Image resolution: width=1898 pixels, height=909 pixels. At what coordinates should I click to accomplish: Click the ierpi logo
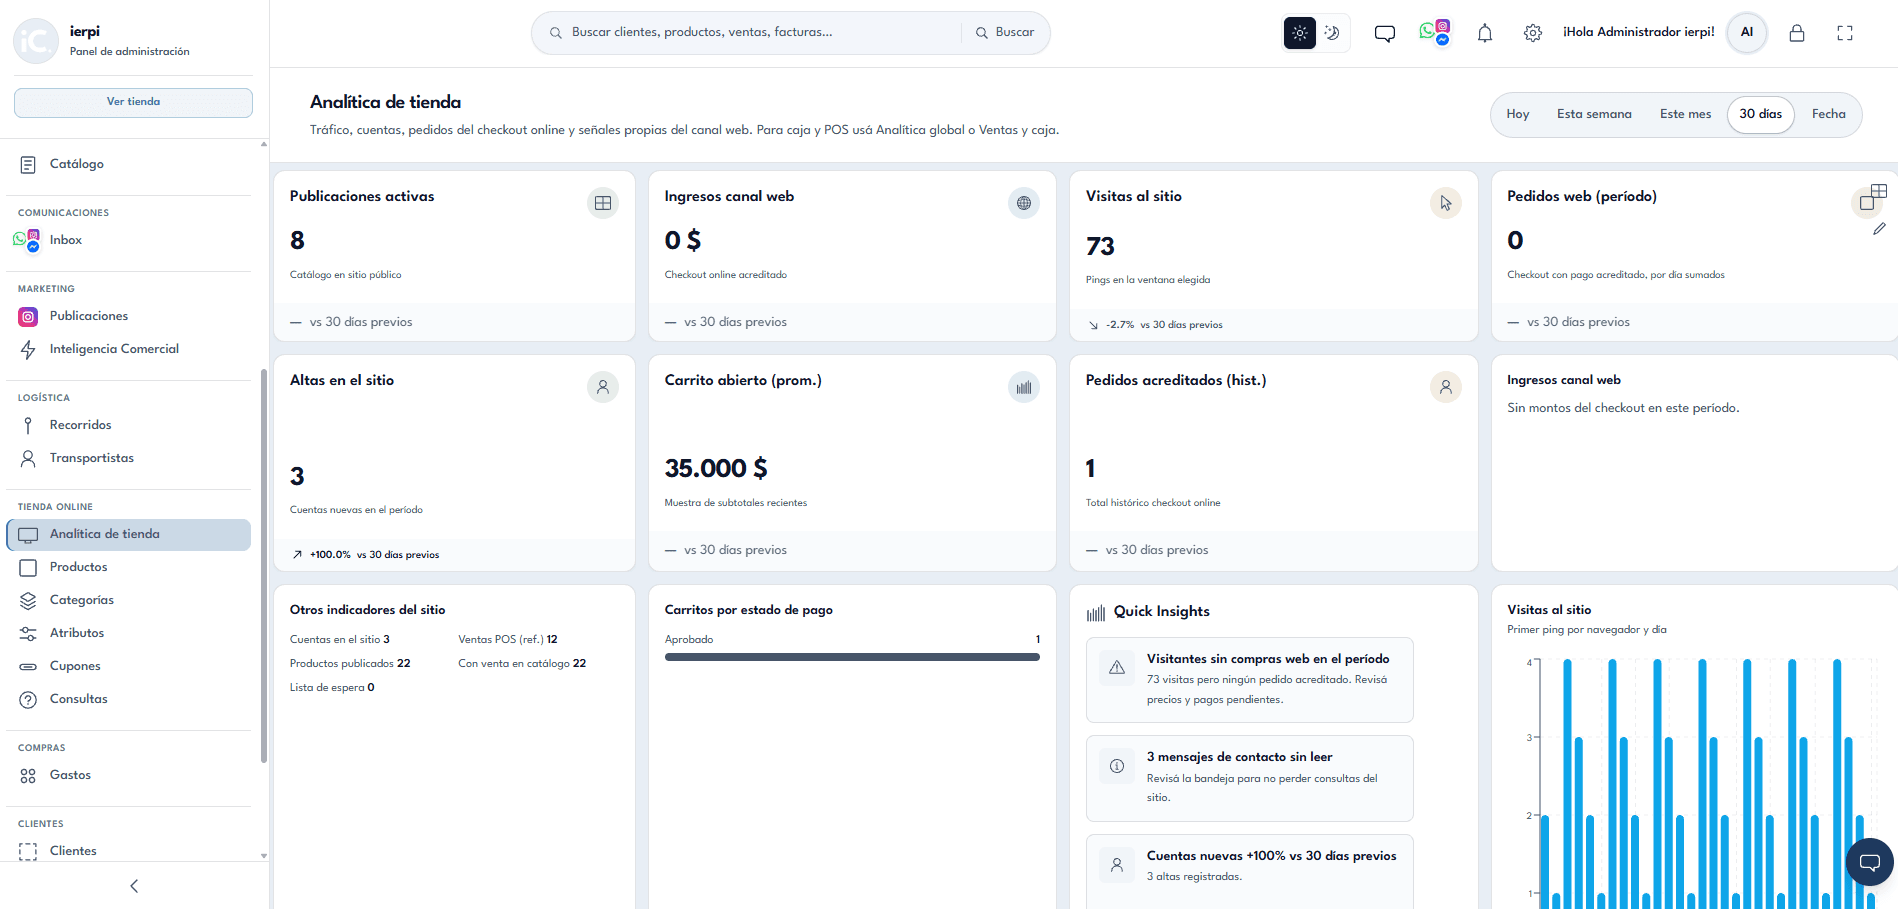point(36,40)
